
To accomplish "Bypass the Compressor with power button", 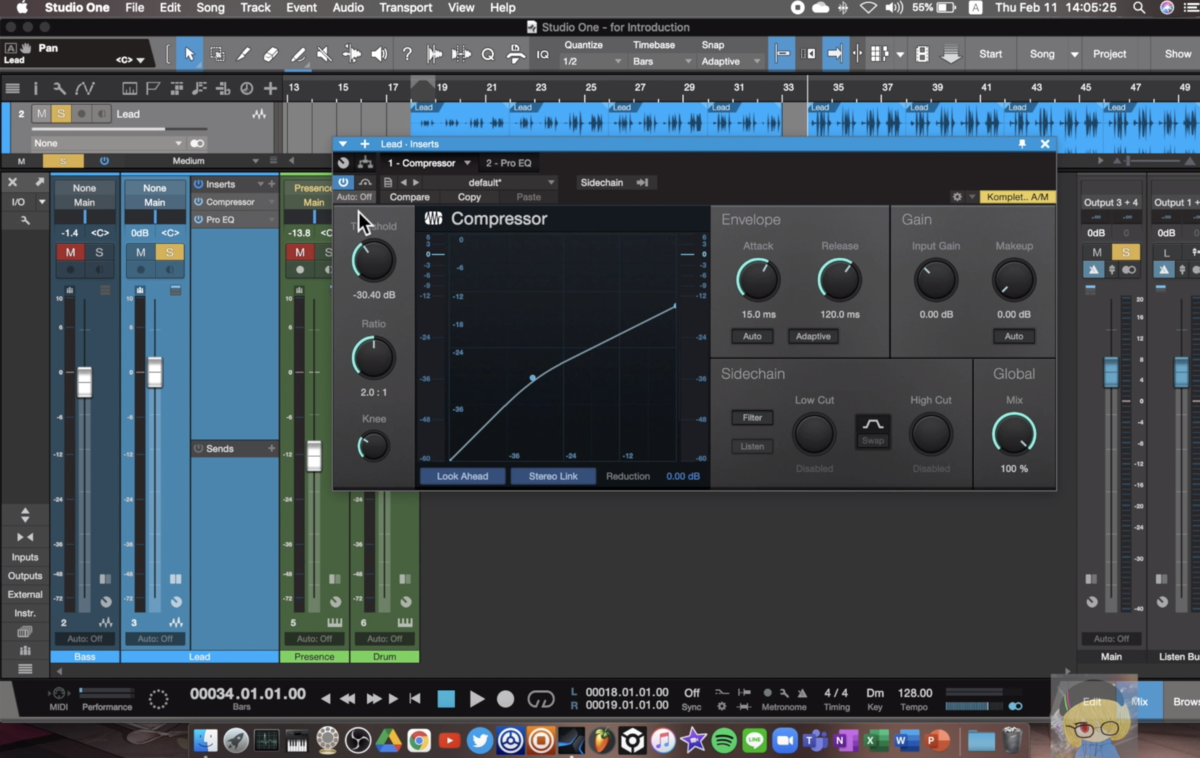I will (x=344, y=182).
